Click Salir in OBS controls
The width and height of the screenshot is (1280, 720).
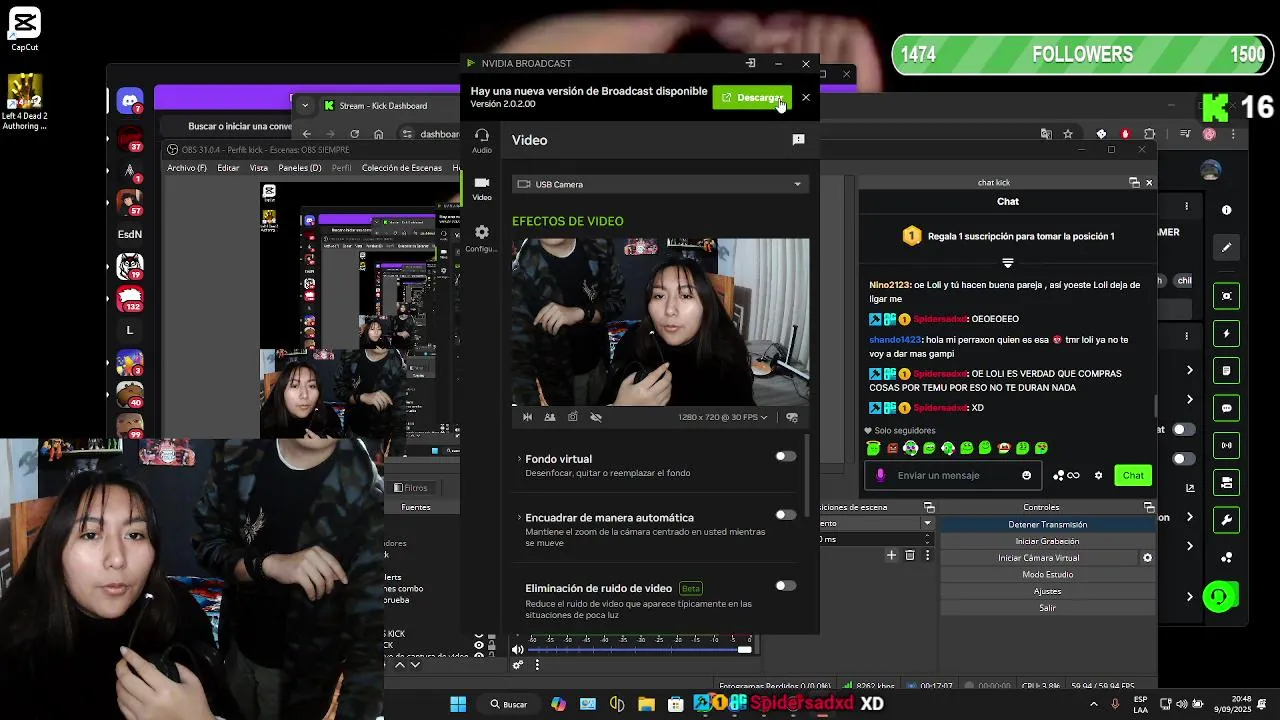(1047, 608)
